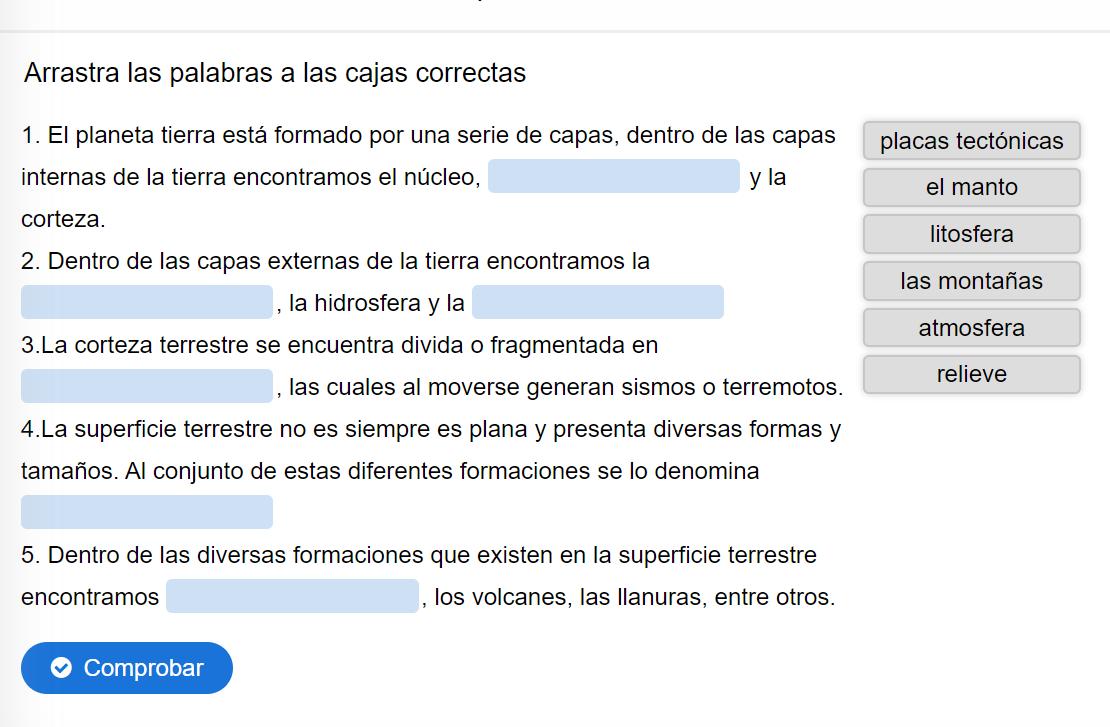Select the "placas tectónicas" word tile
The image size is (1110, 727).
(971, 141)
